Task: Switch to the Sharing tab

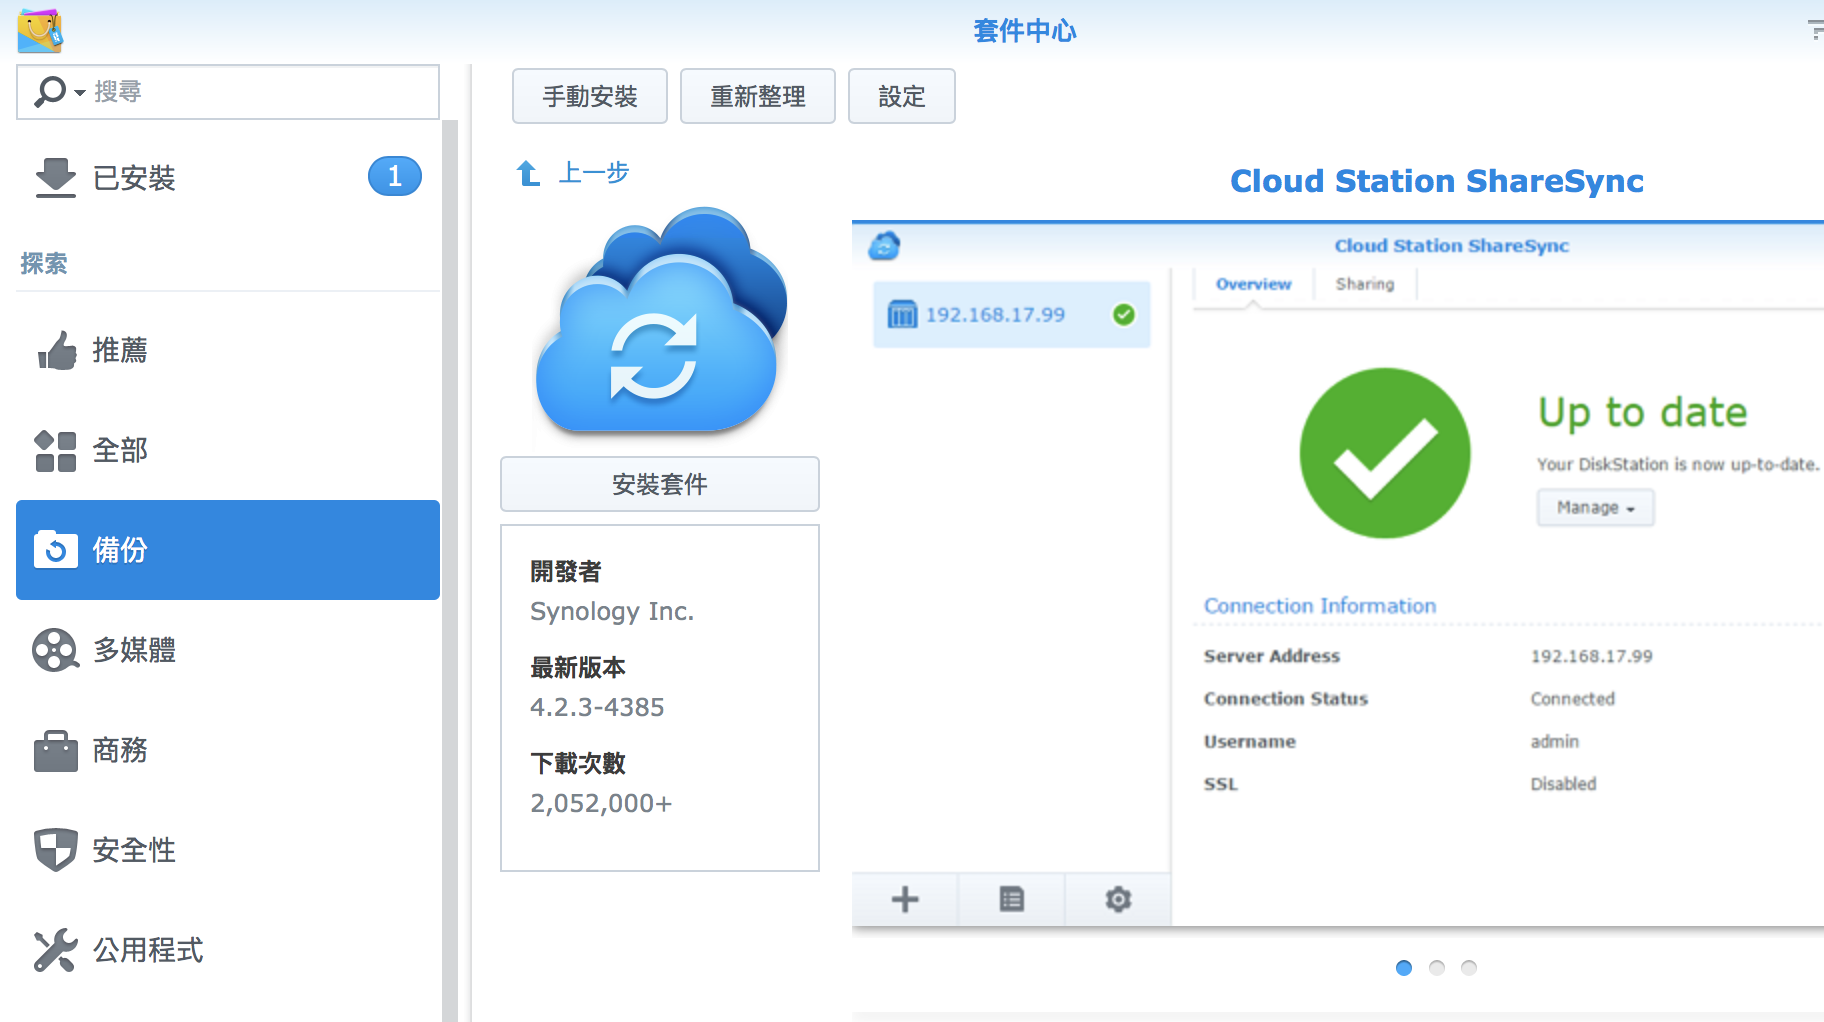Action: tap(1364, 284)
